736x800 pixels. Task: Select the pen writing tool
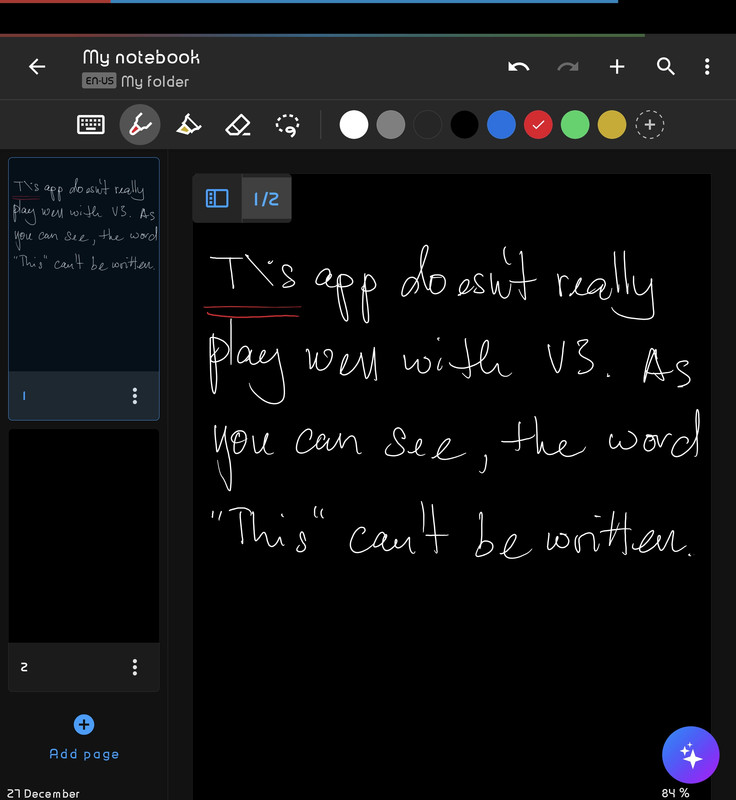(x=140, y=124)
